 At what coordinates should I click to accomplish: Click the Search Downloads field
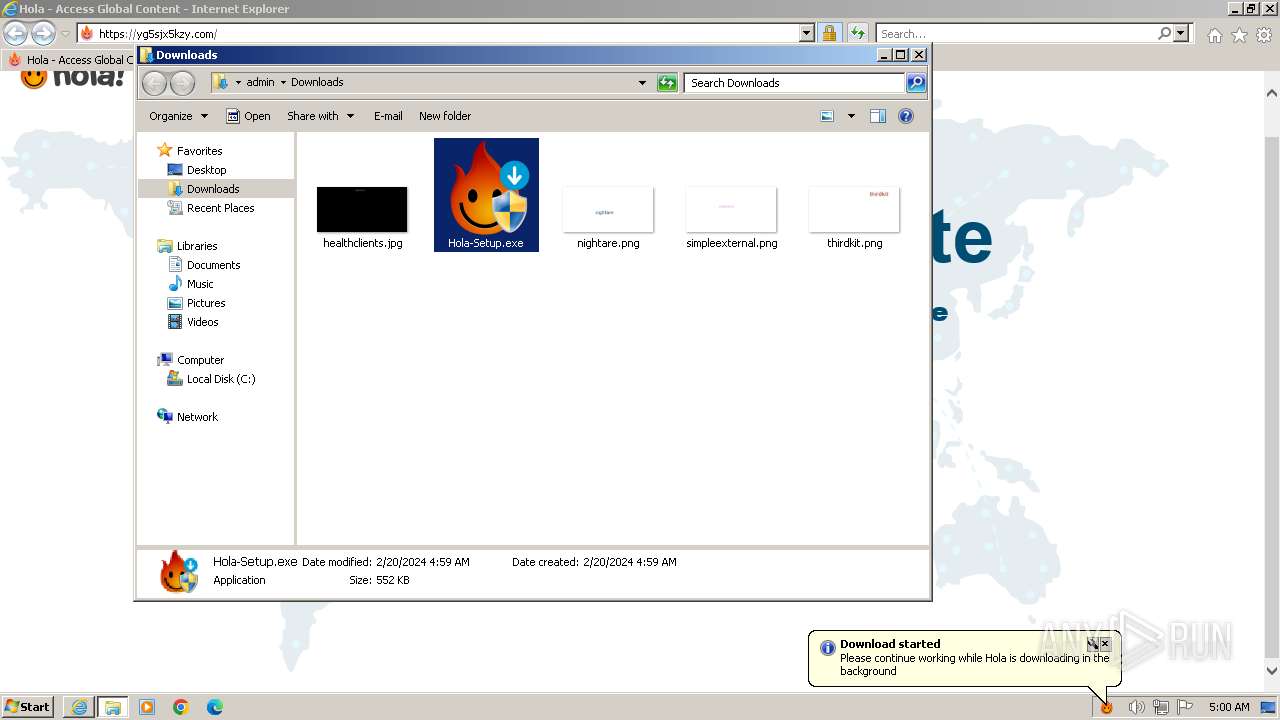[795, 83]
